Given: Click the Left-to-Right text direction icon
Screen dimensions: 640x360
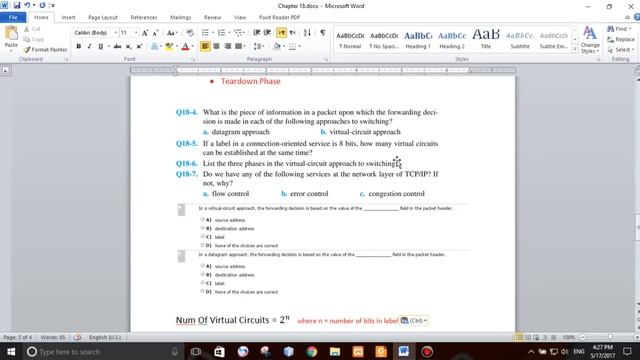Looking at the screenshot, I should tap(281, 33).
